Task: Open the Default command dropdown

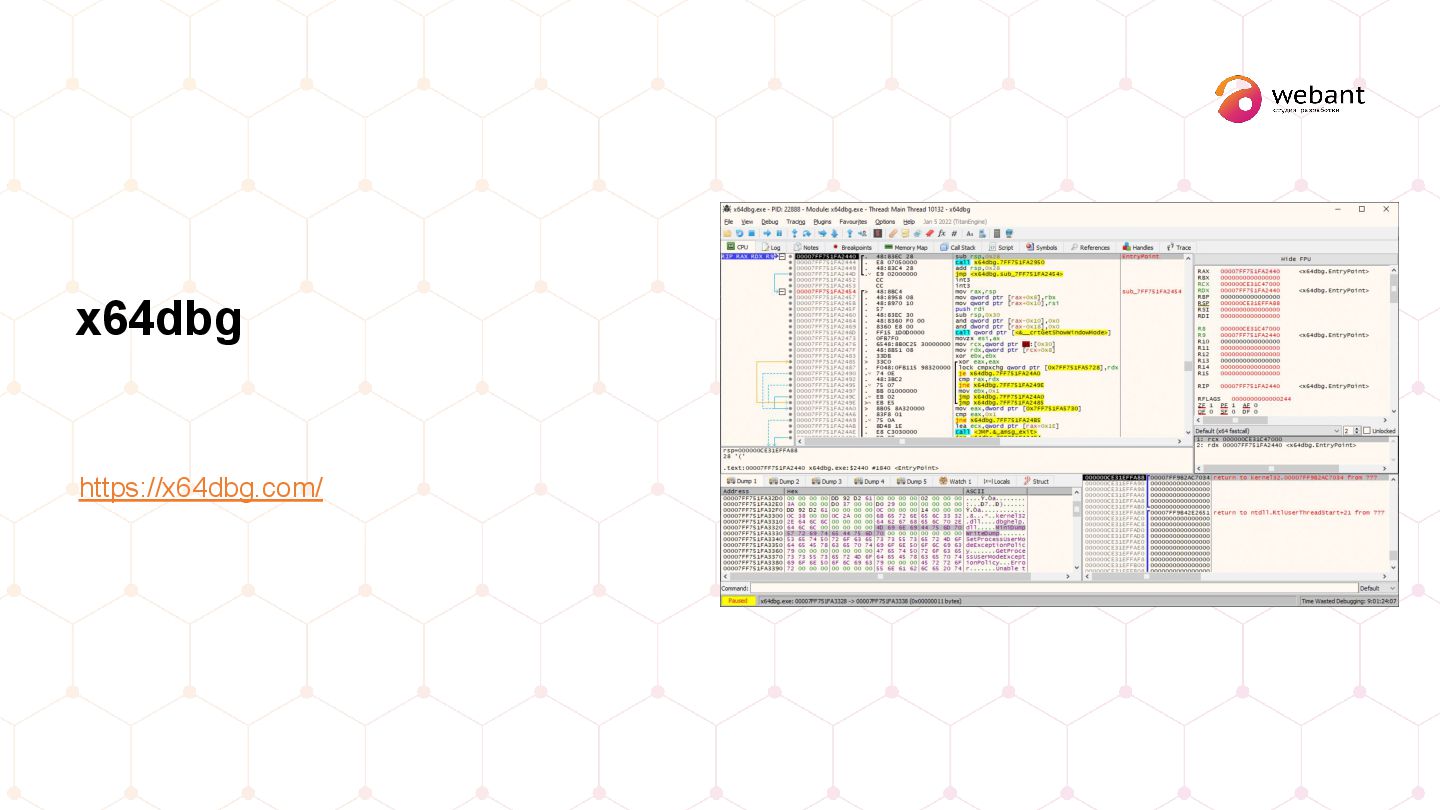Action: tap(1377, 589)
